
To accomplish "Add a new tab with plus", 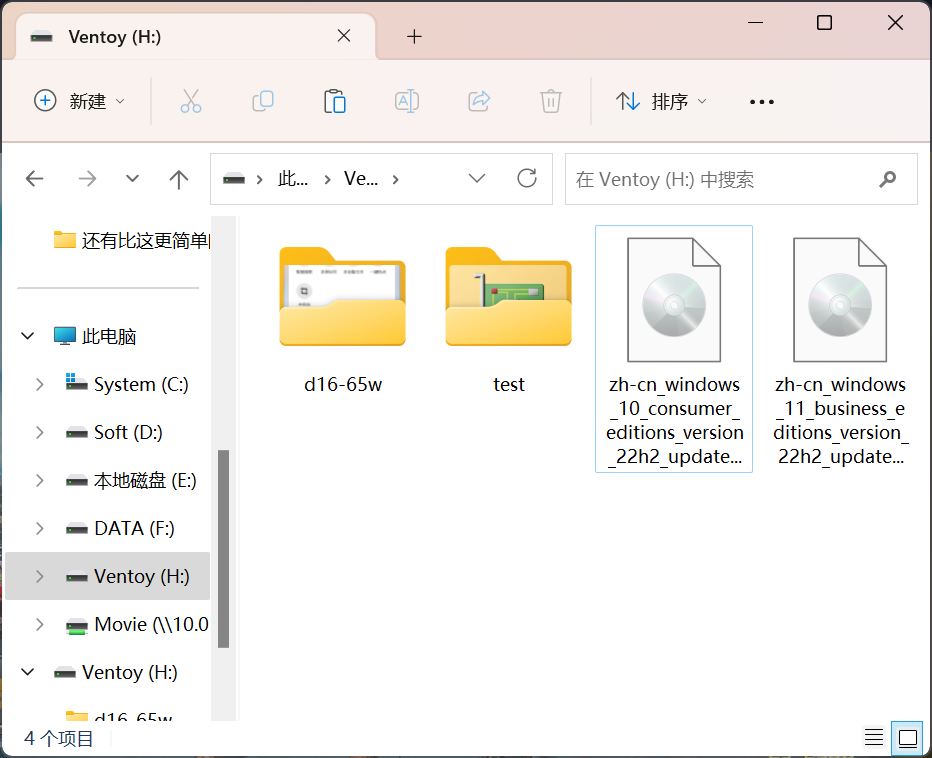I will pos(414,37).
